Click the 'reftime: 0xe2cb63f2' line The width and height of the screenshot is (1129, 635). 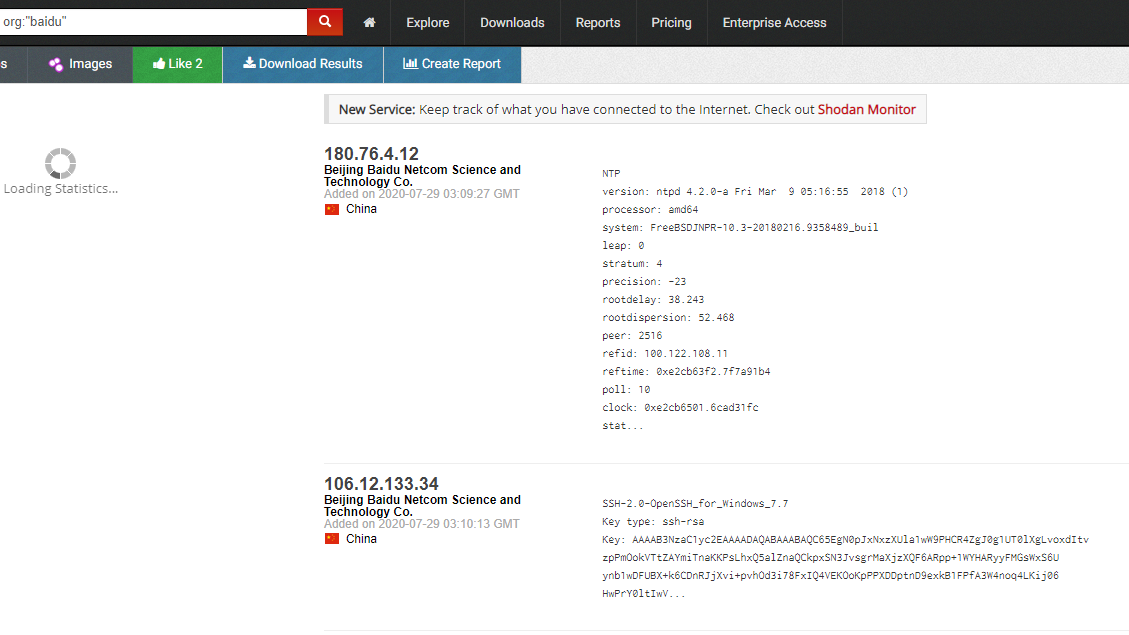coord(686,371)
